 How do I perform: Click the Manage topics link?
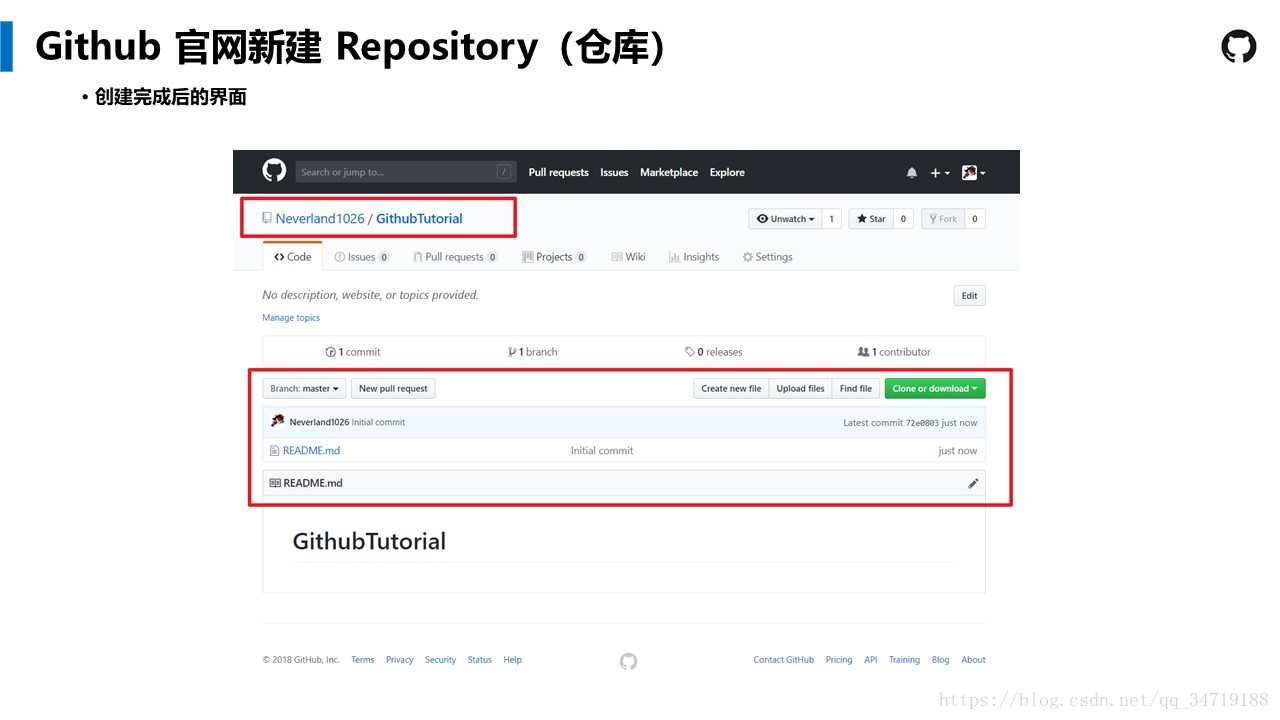click(291, 318)
